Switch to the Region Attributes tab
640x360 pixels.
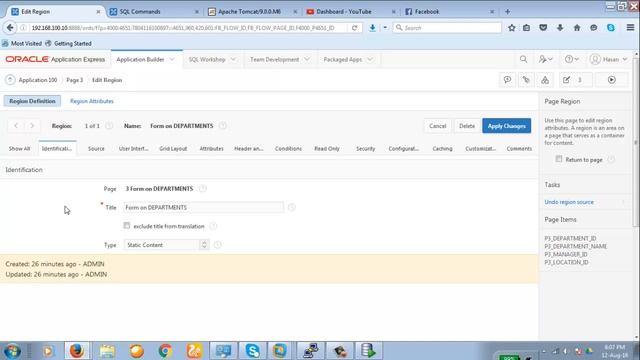tap(92, 101)
